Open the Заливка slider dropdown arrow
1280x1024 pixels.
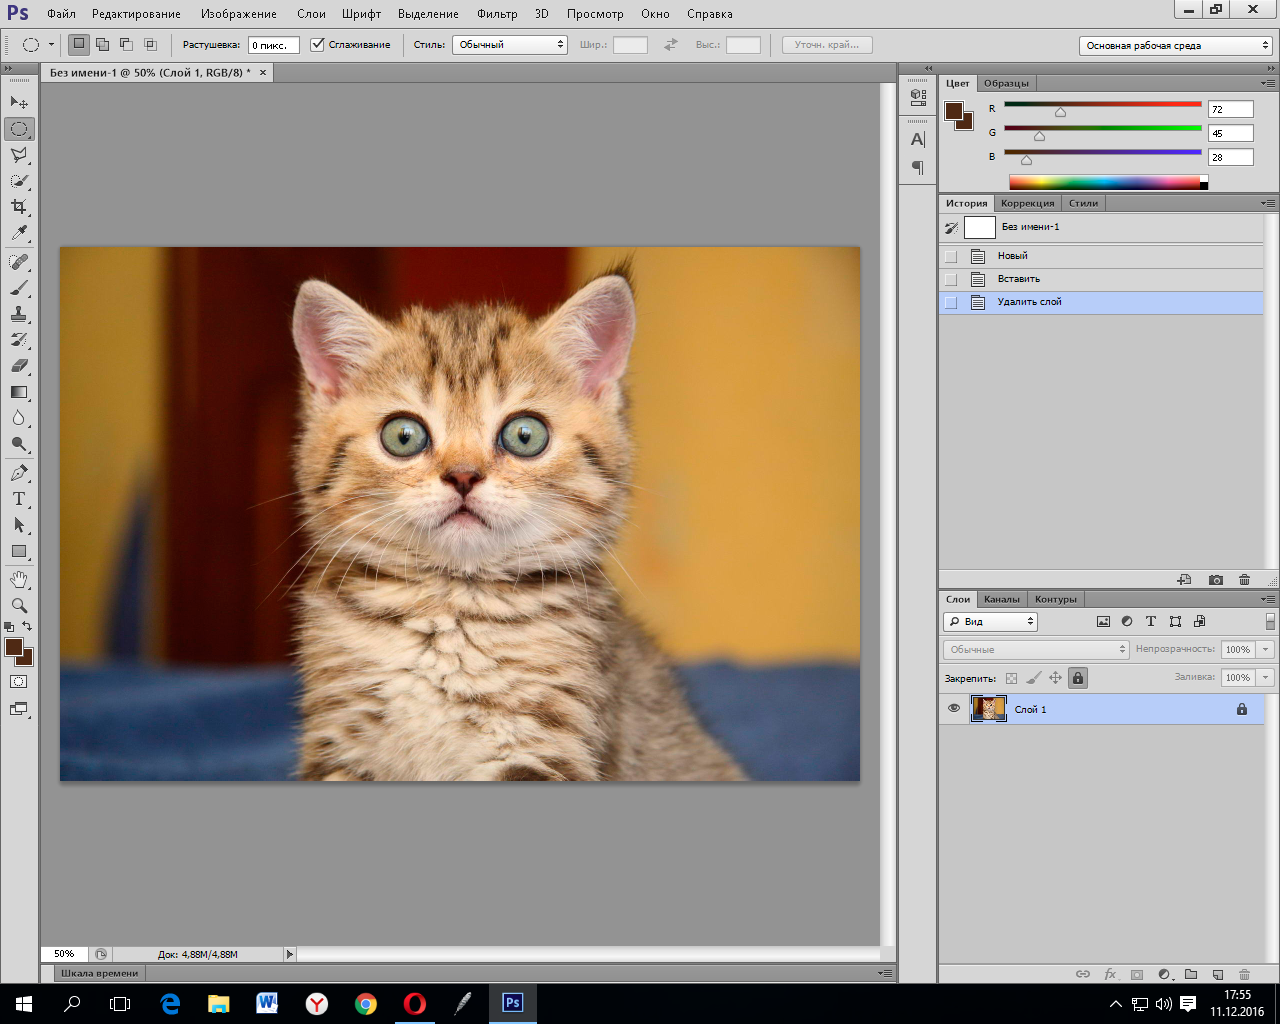click(x=1266, y=678)
